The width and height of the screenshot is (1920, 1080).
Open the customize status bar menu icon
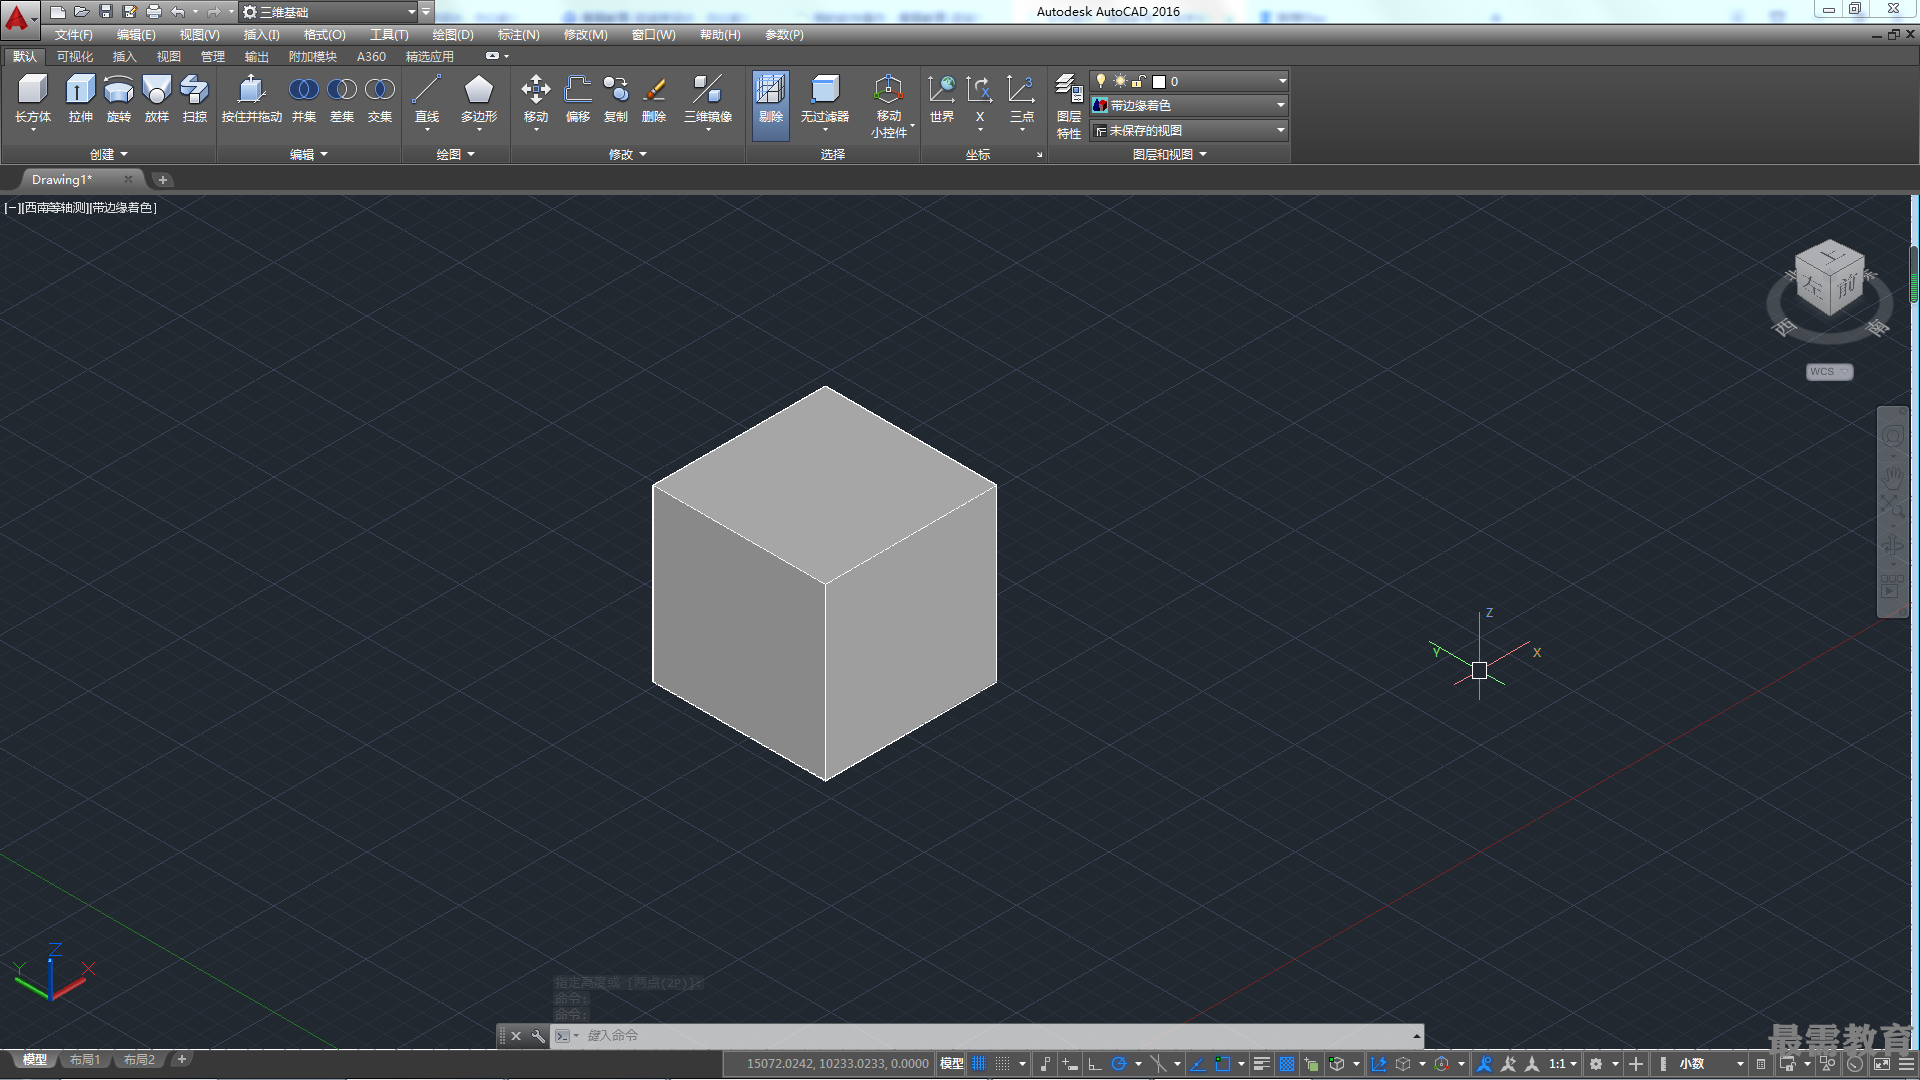(1906, 1064)
